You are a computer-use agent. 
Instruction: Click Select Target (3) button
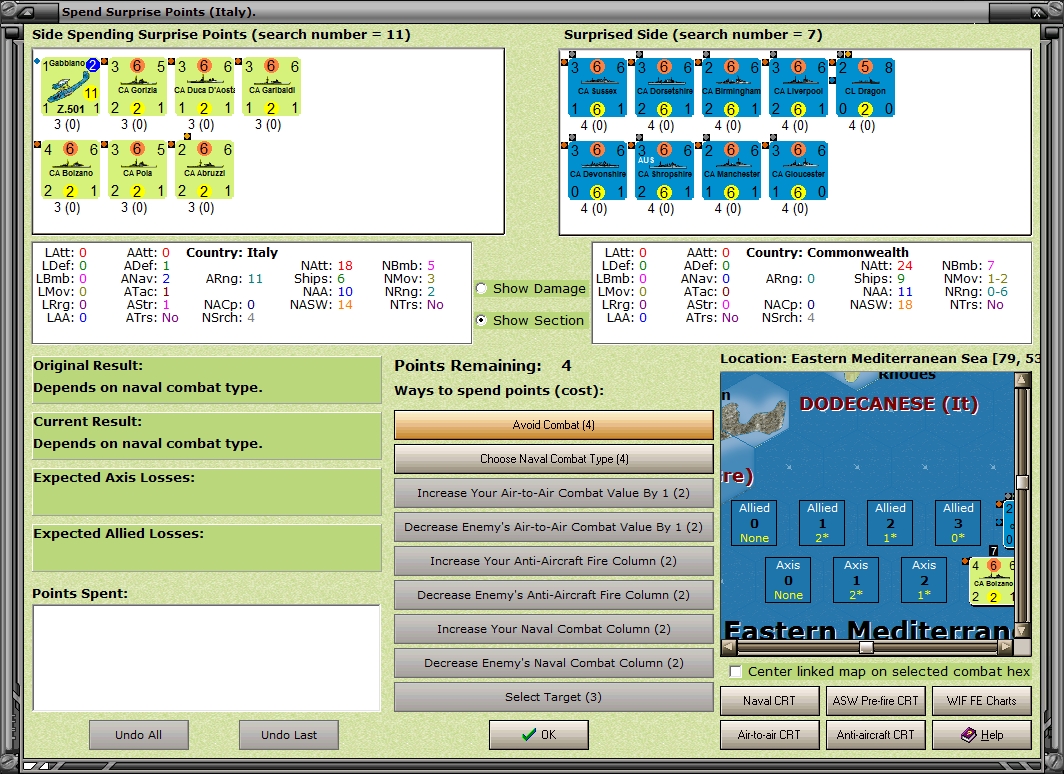(x=554, y=697)
